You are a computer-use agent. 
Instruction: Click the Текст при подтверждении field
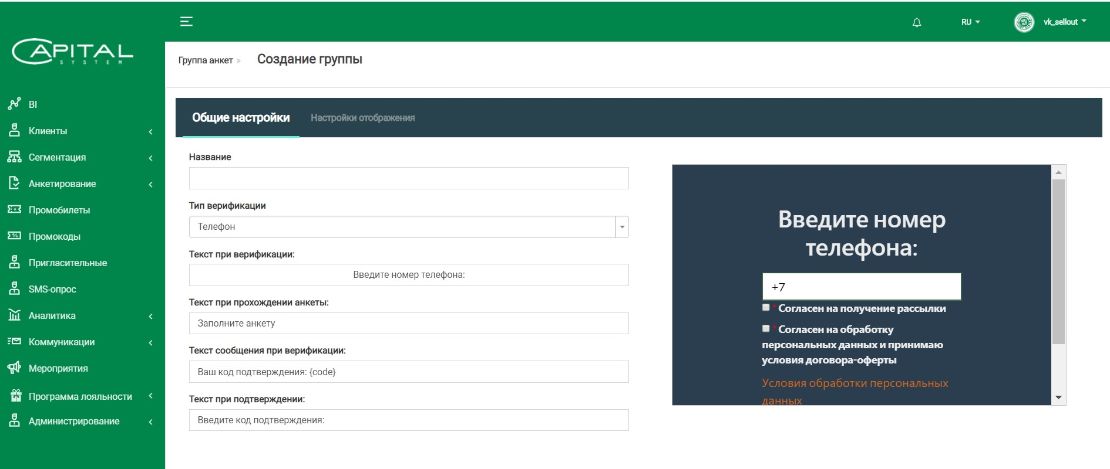408,419
